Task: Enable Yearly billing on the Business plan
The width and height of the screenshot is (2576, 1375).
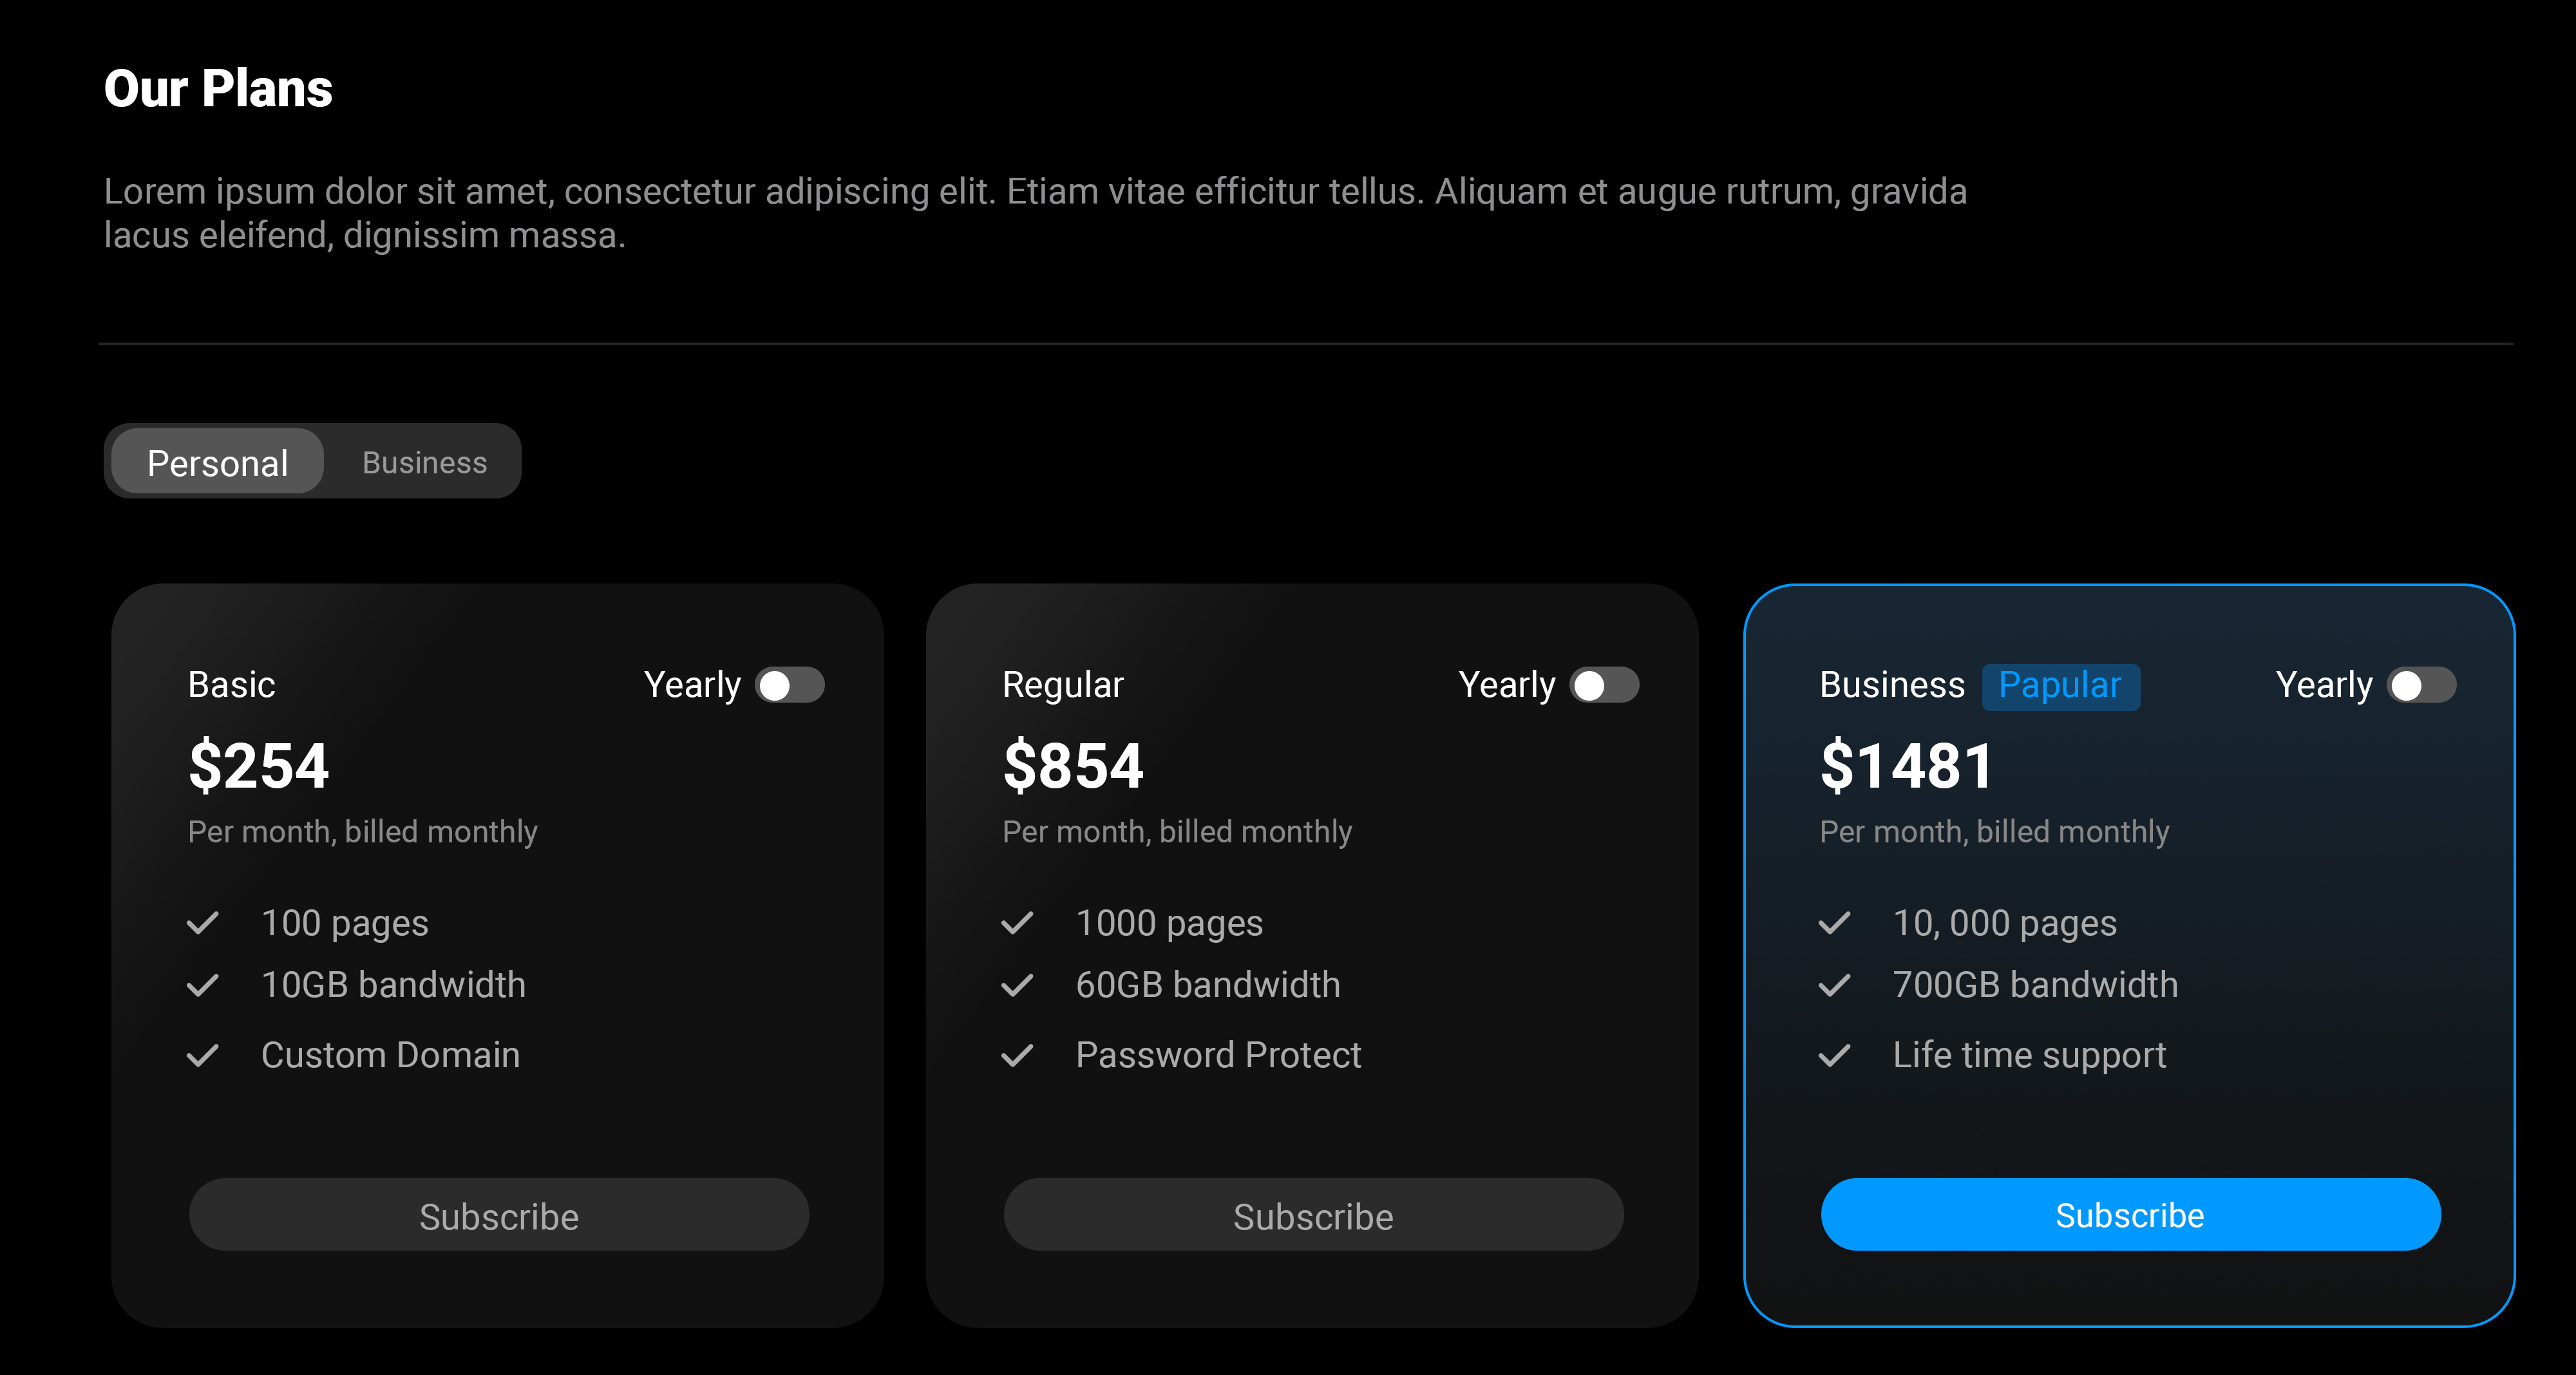Action: 2423,685
